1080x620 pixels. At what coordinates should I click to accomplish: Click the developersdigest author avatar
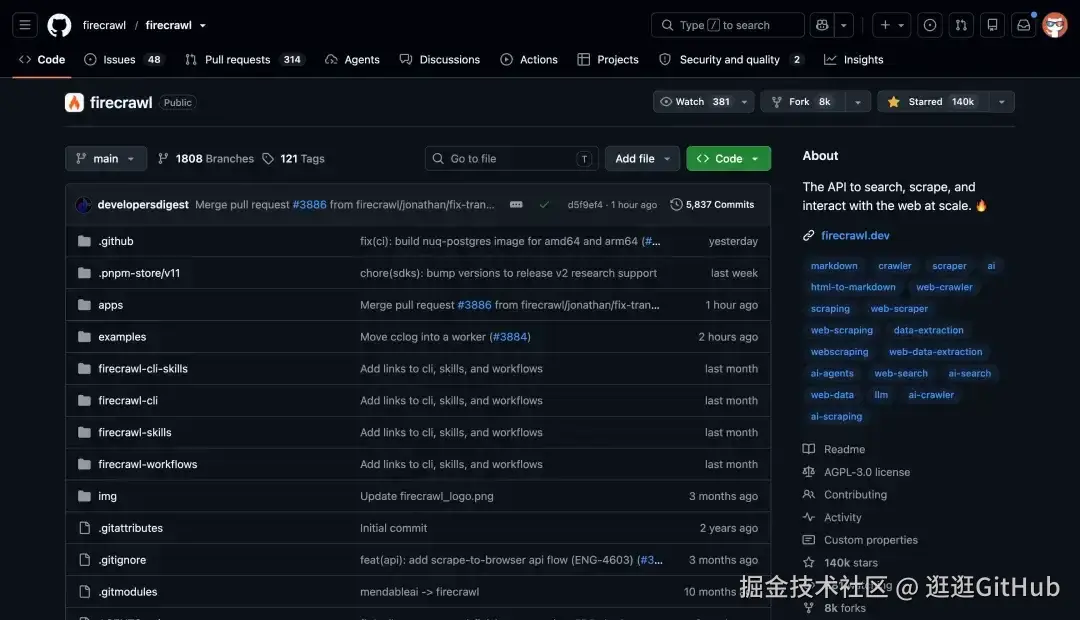[83, 205]
